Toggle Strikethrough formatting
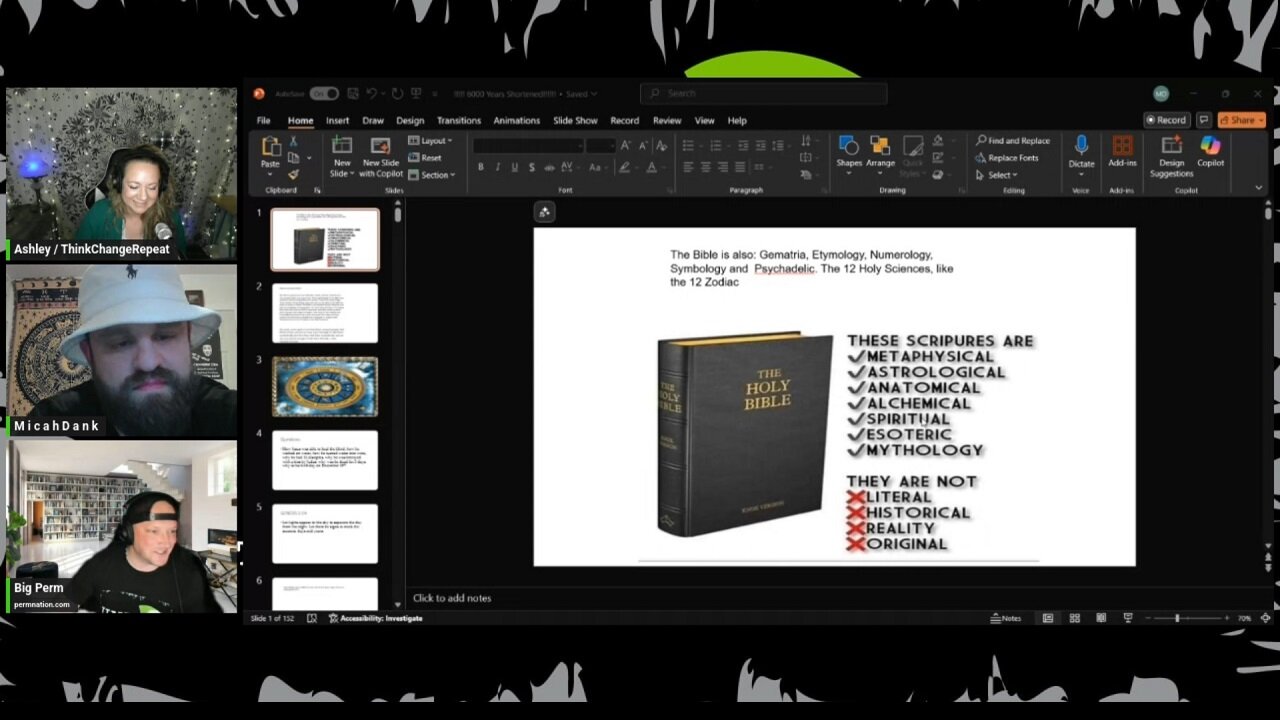This screenshot has height=720, width=1280. pyautogui.click(x=548, y=167)
